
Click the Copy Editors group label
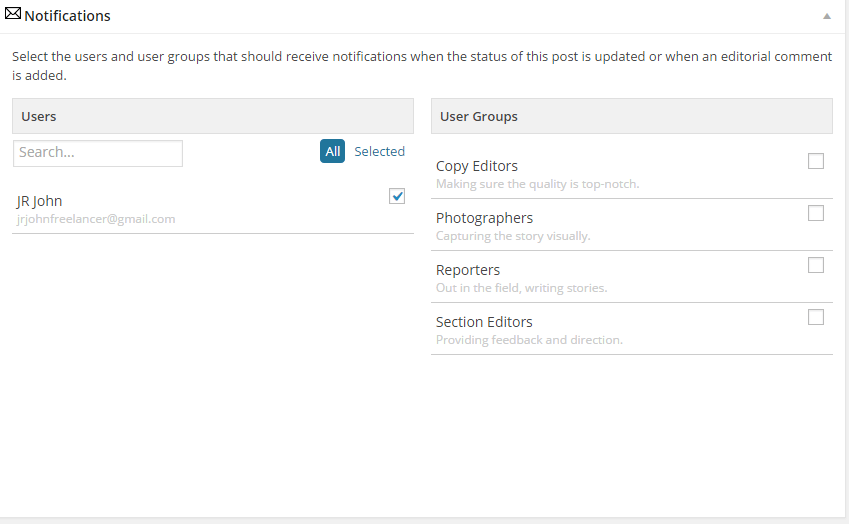coord(477,166)
